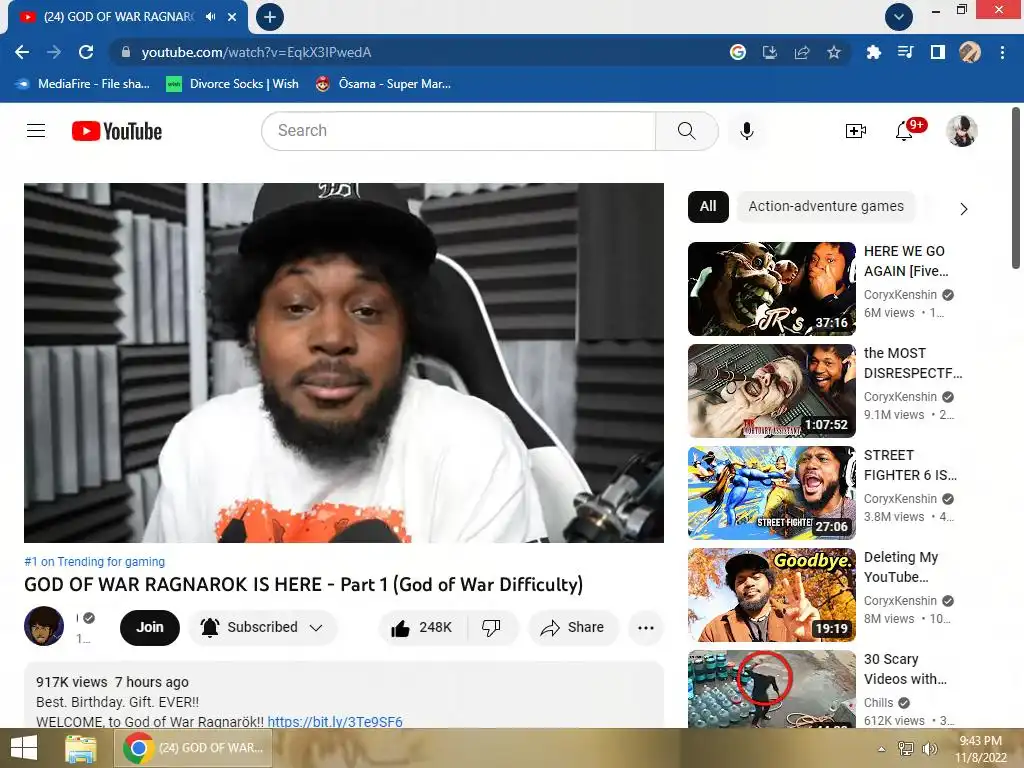Show more category chips with right chevron
Viewport: 1024px width, 768px height.
tap(963, 209)
